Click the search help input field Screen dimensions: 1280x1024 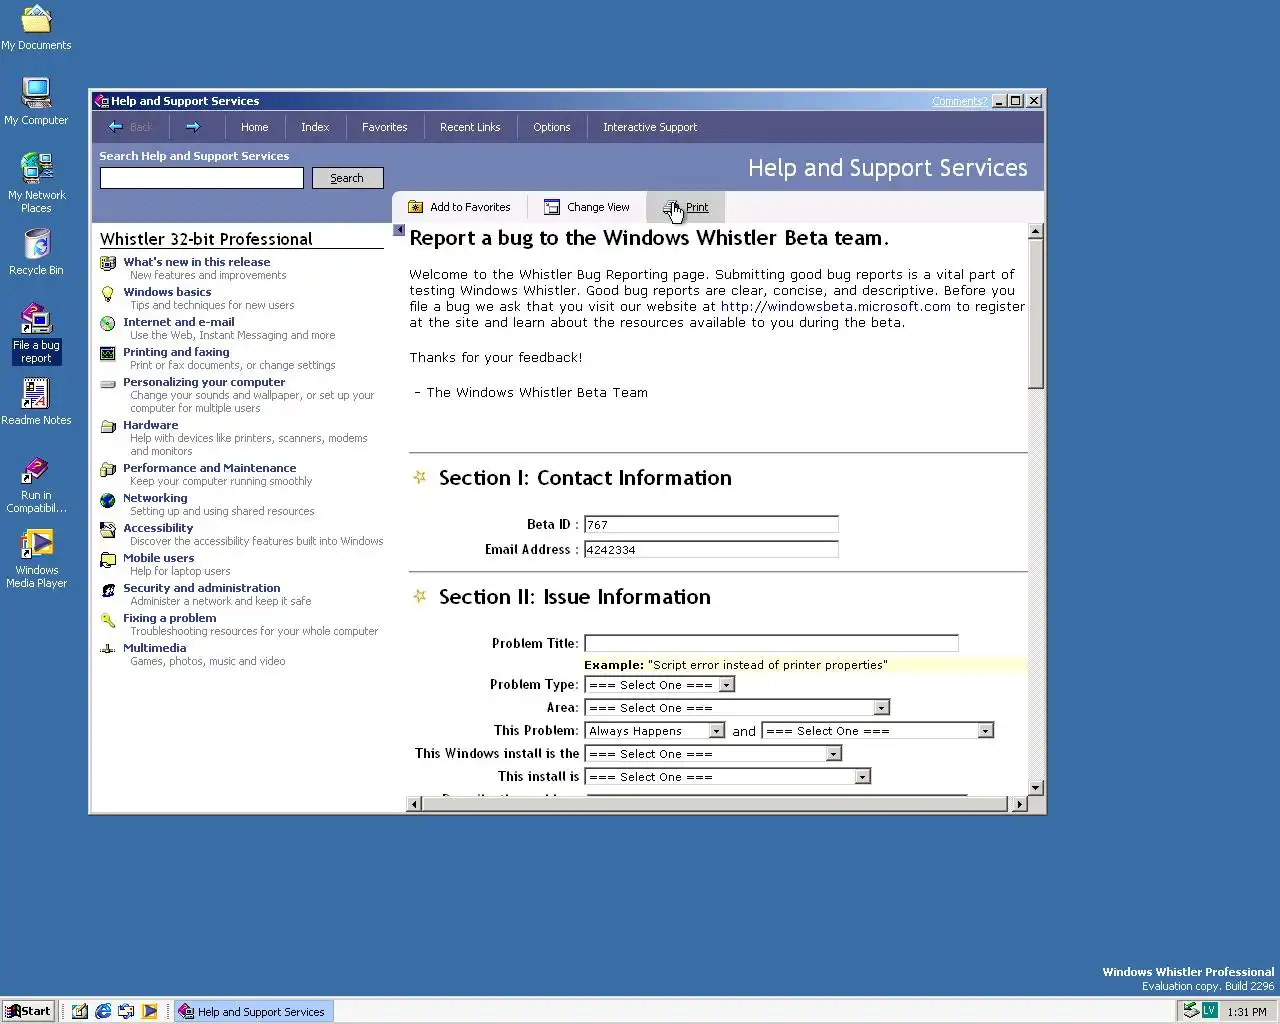click(202, 178)
